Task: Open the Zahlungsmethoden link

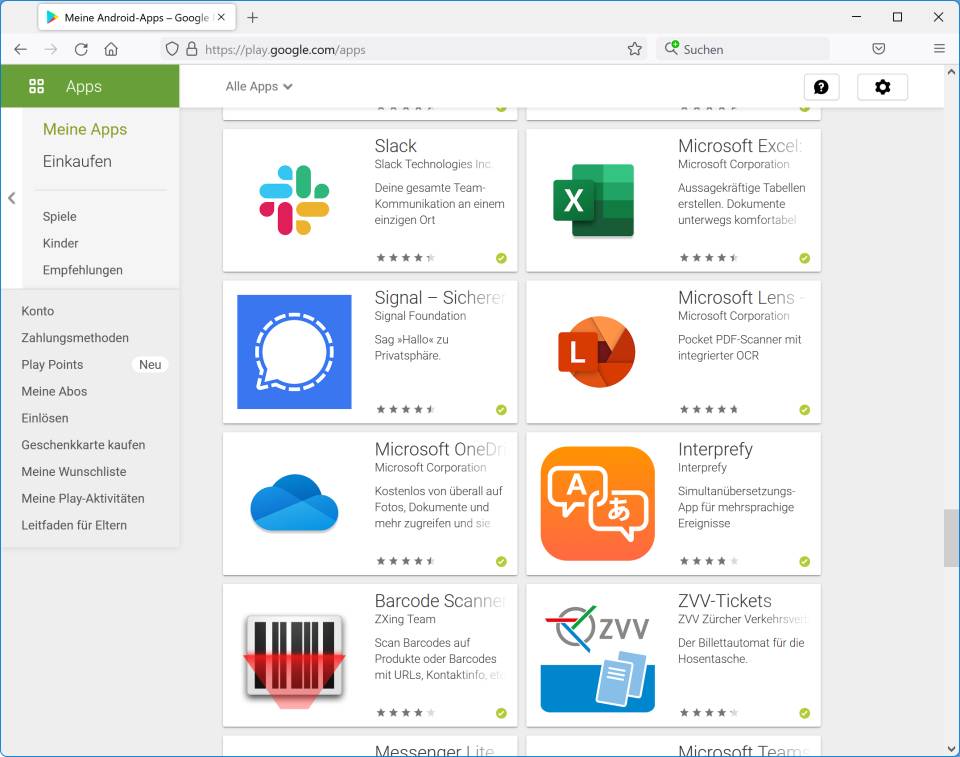Action: [x=75, y=338]
